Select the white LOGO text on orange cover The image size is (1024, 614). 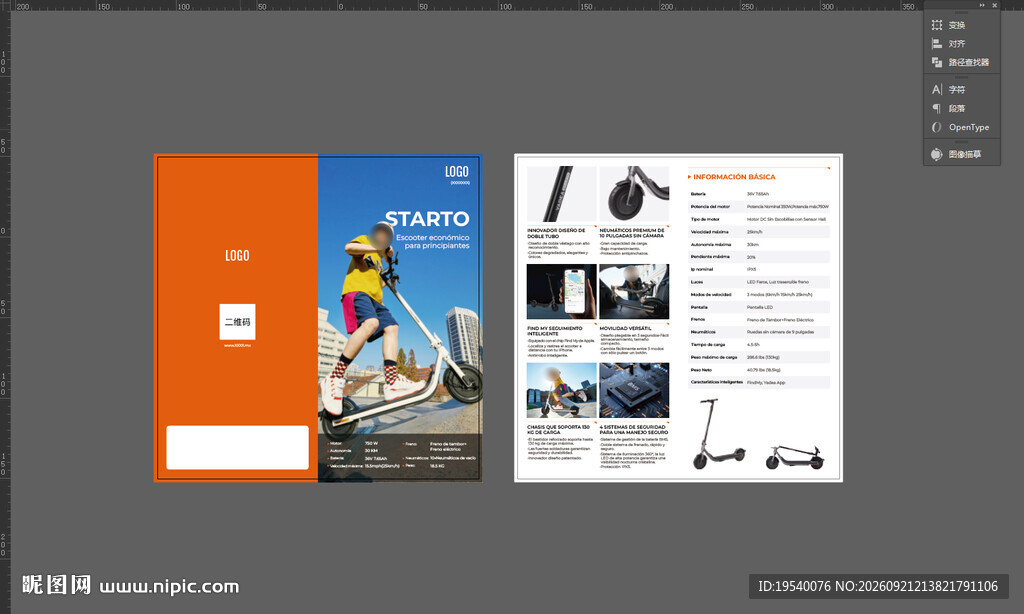coord(237,255)
